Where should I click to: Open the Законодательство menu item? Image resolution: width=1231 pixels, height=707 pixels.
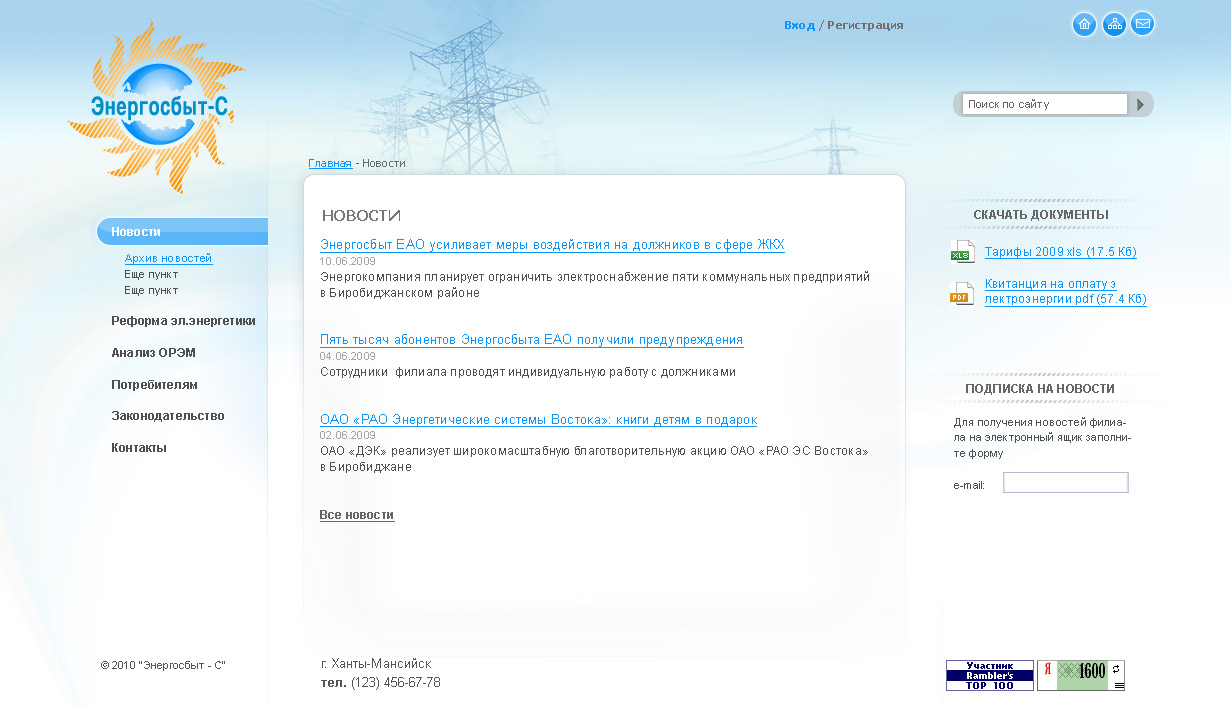pyautogui.click(x=168, y=416)
